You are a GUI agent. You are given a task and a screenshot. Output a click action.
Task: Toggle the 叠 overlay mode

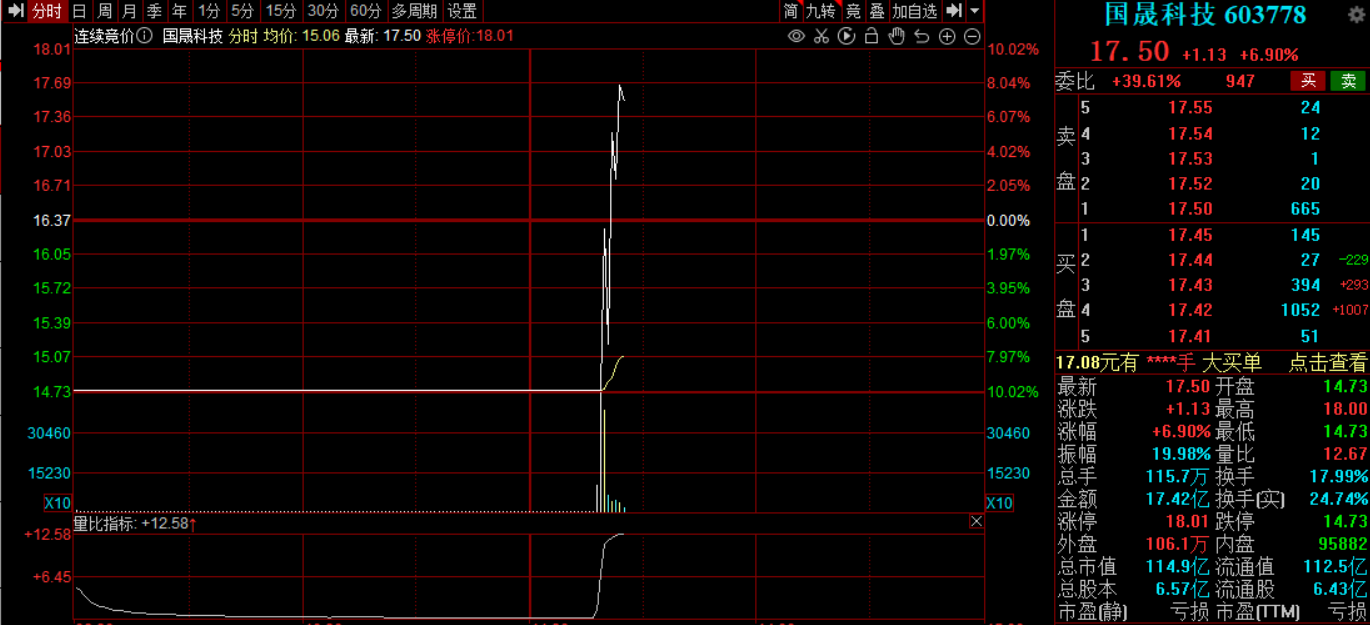pyautogui.click(x=876, y=11)
